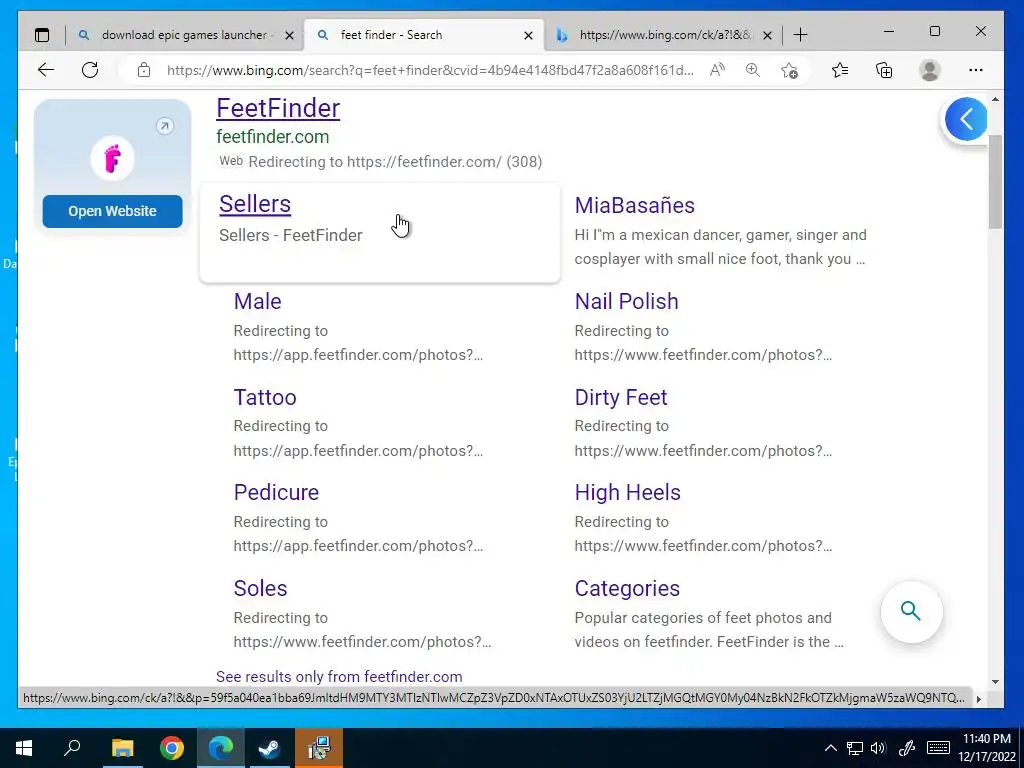The height and width of the screenshot is (768, 1024).
Task: Open the Soles sublink
Action: [x=261, y=588]
